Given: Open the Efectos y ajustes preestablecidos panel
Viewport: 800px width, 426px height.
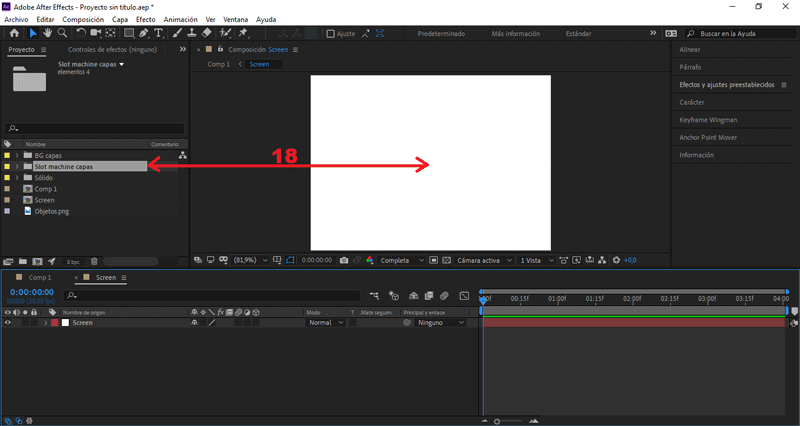Looking at the screenshot, I should 727,85.
